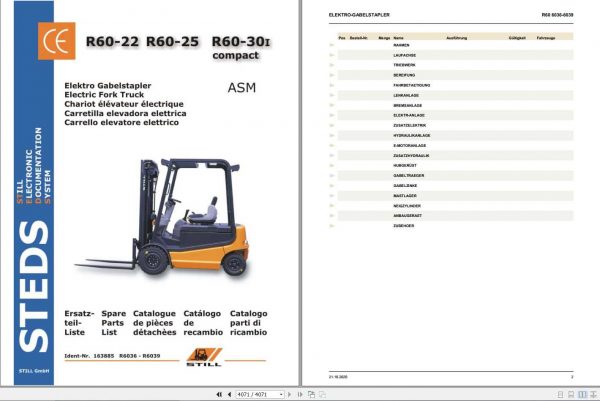Click the orange CE mark logo
600x401 pixels.
click(x=57, y=41)
